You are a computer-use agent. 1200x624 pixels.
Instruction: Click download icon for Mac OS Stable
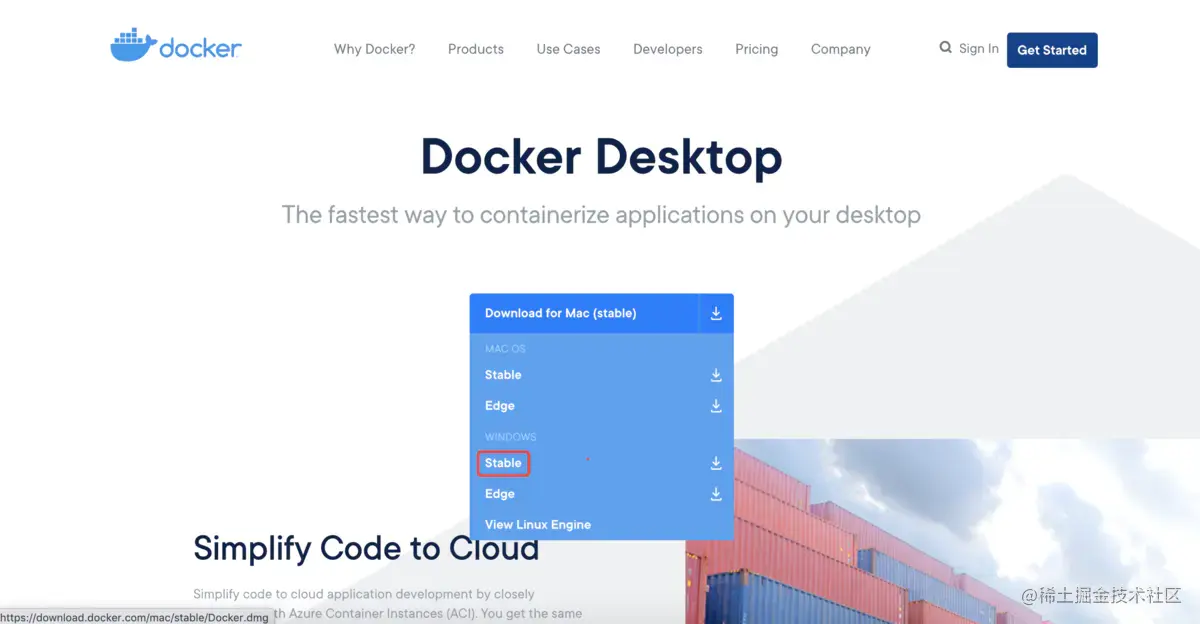pos(716,375)
